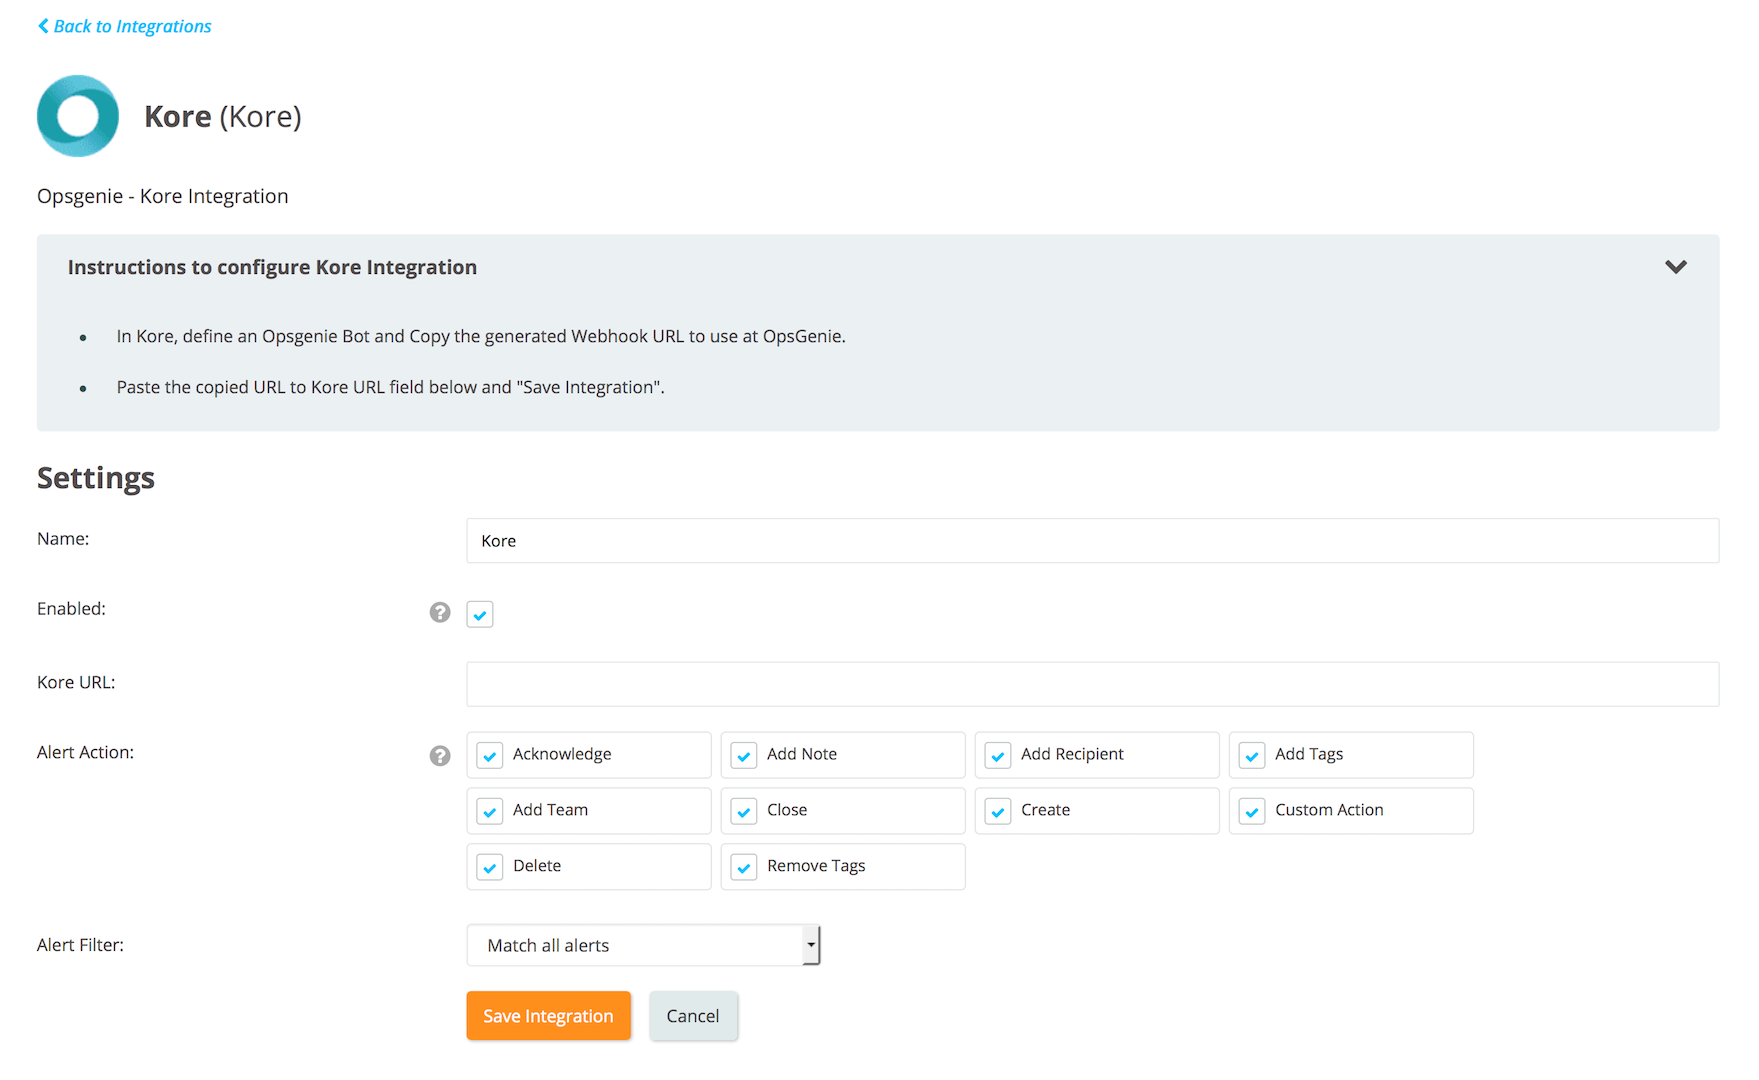Uncheck the Delete alert action

(490, 867)
